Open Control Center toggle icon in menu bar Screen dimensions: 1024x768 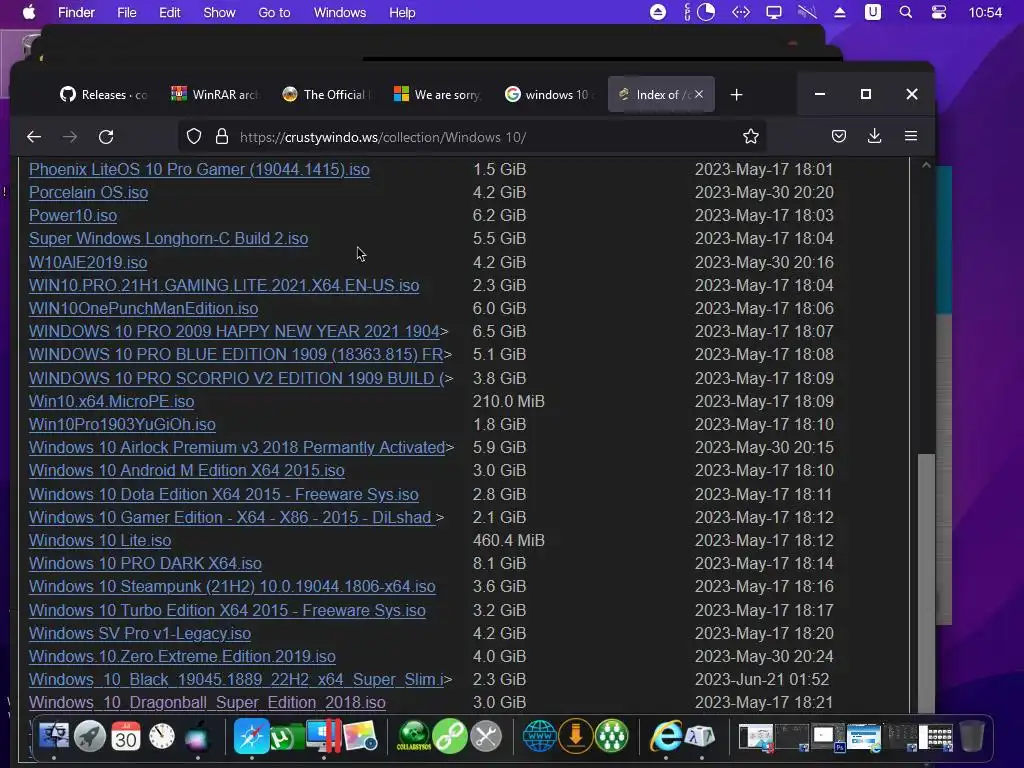click(x=938, y=12)
